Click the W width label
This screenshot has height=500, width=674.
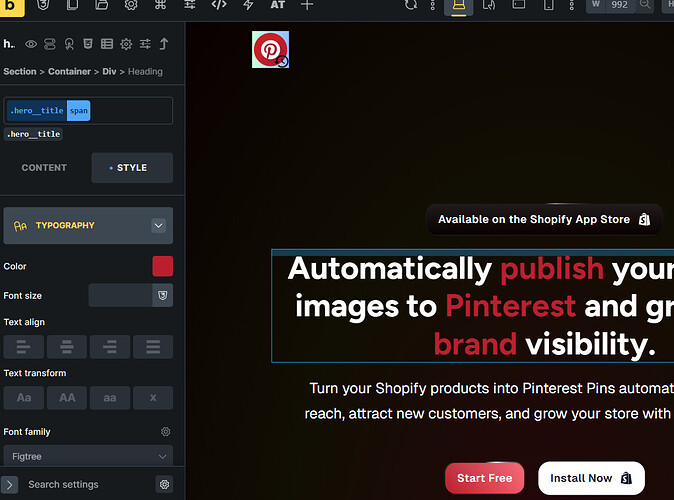coord(596,5)
